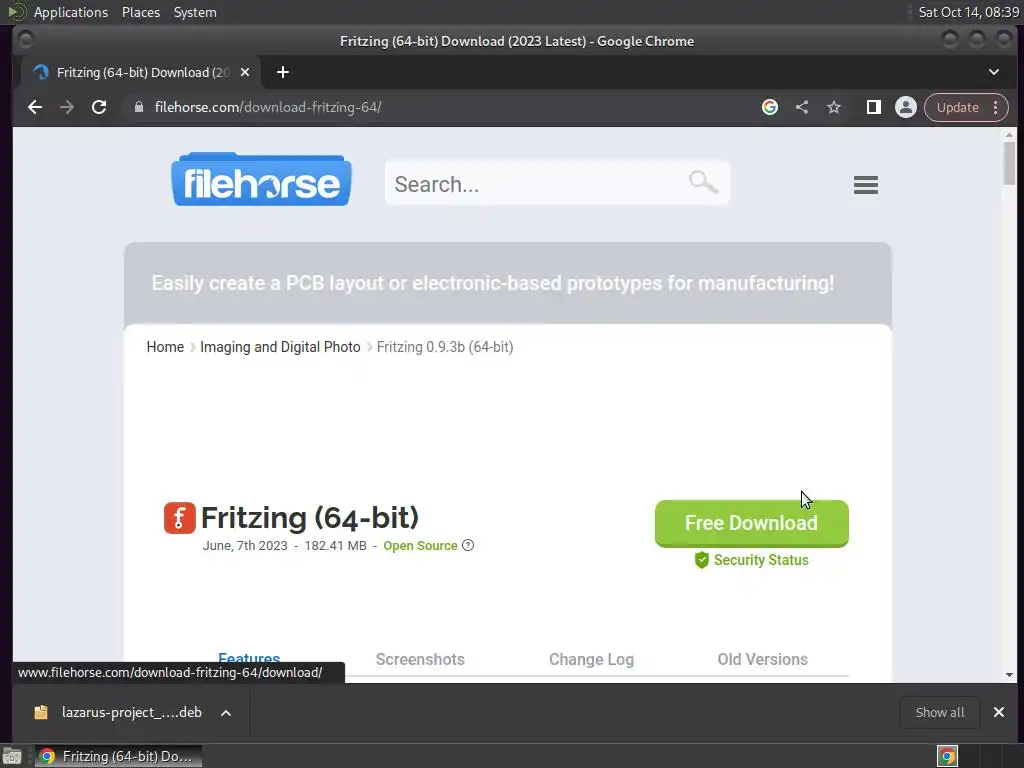Click the page vertical scrollbar thumb

click(1010, 163)
